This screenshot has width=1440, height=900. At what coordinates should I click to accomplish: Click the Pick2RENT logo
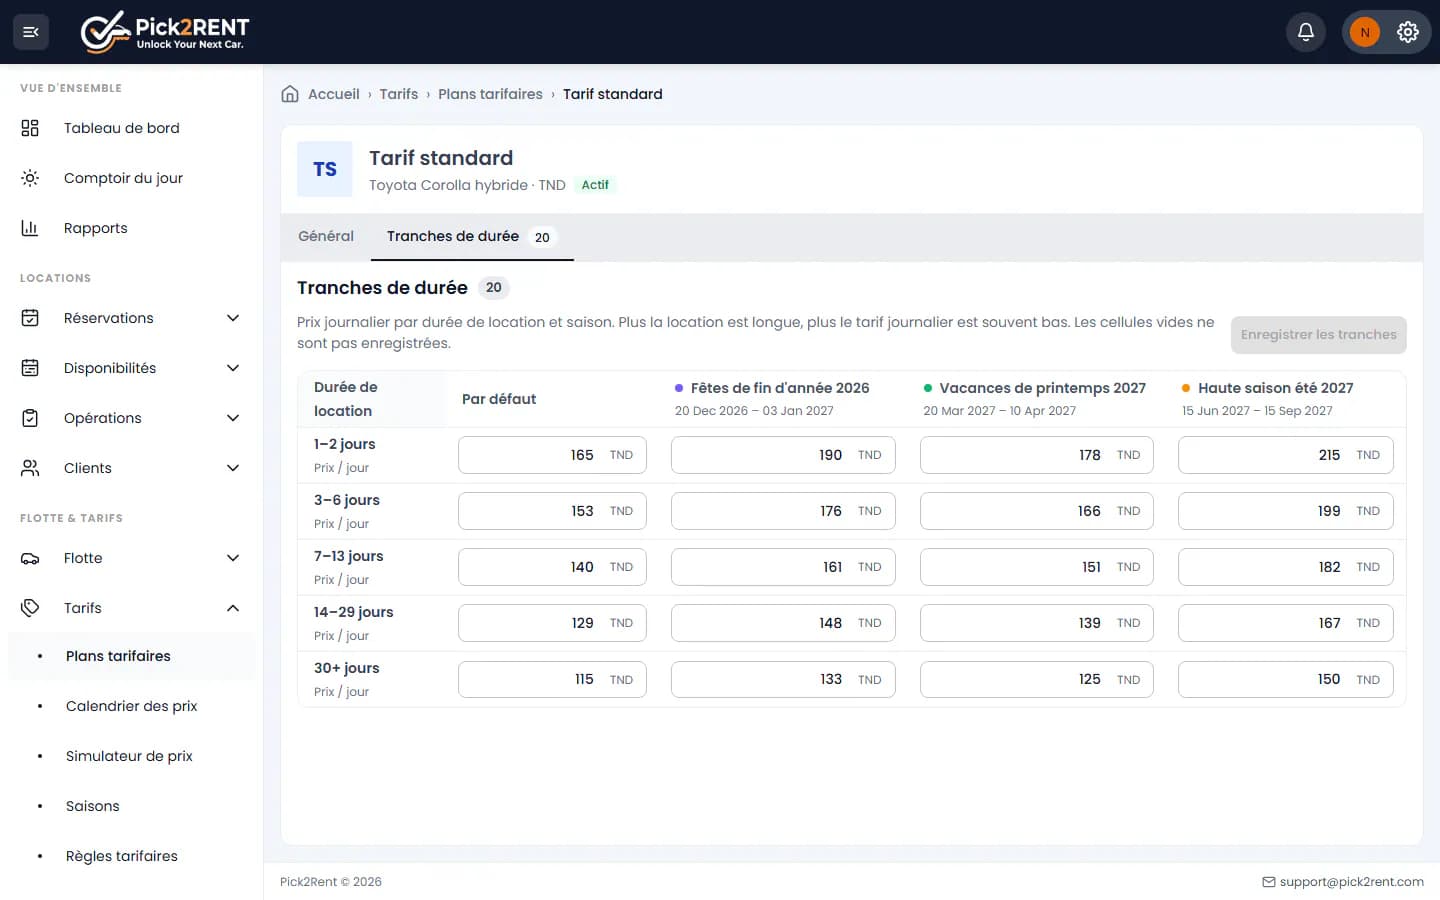[x=165, y=32]
